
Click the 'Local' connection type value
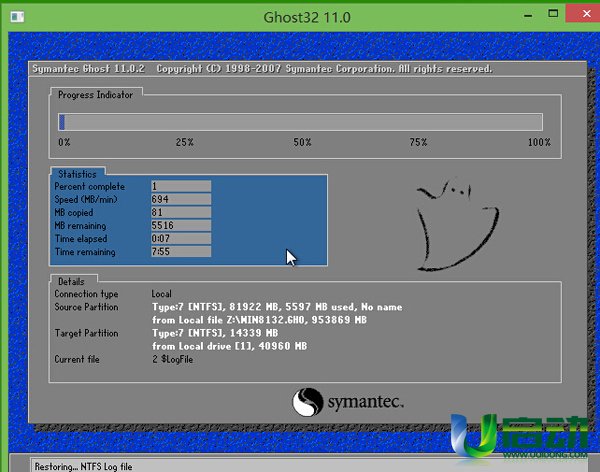(x=161, y=294)
